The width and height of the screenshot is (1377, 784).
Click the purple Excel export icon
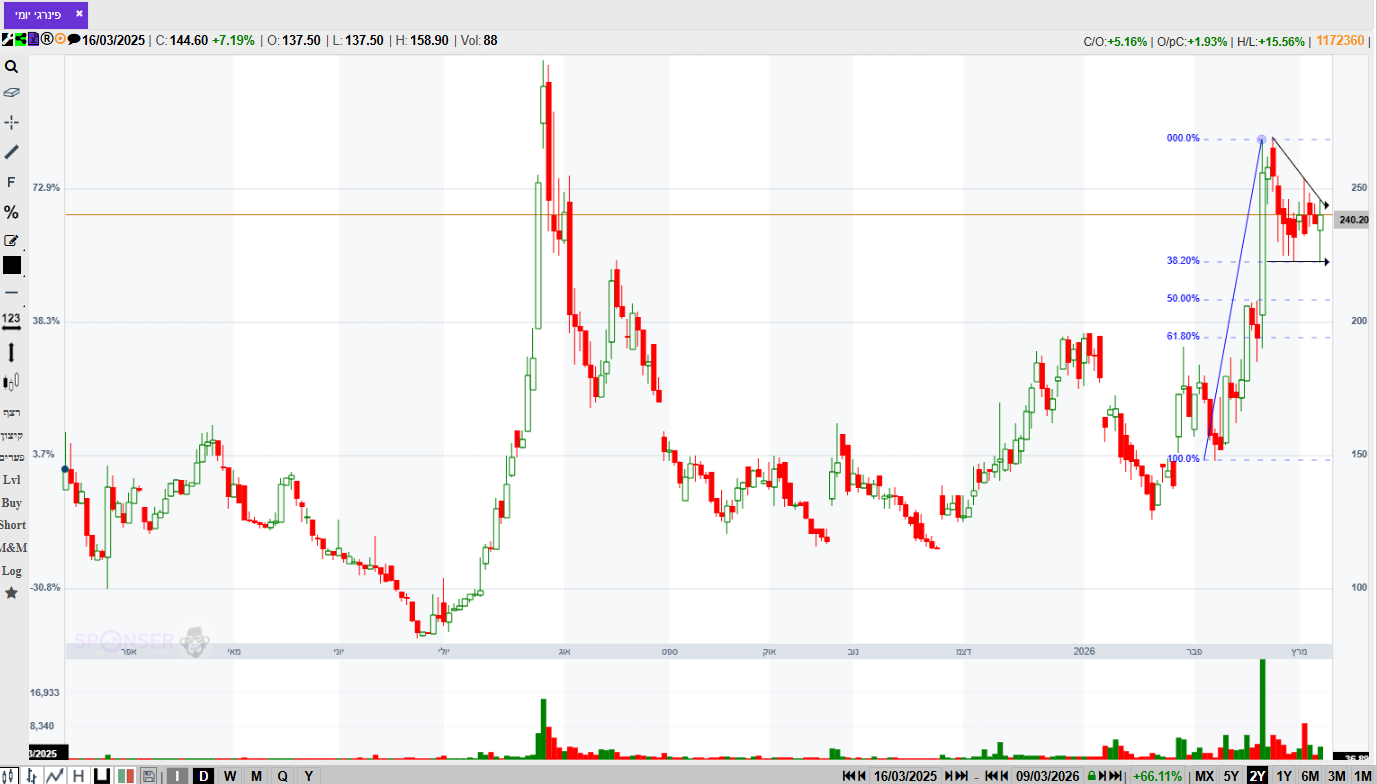coord(33,40)
